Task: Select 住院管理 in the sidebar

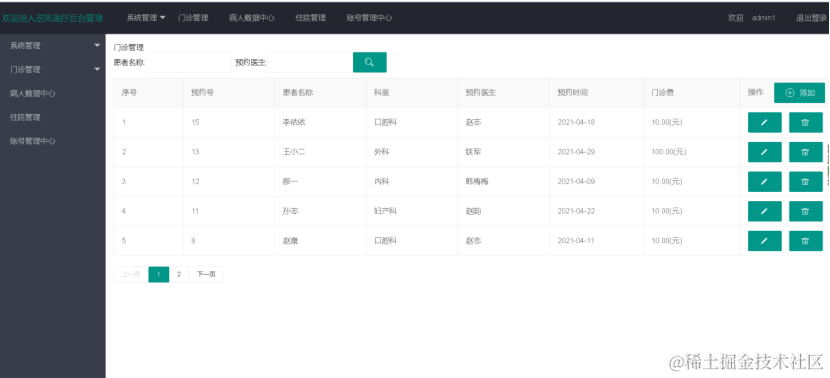Action: 25,118
